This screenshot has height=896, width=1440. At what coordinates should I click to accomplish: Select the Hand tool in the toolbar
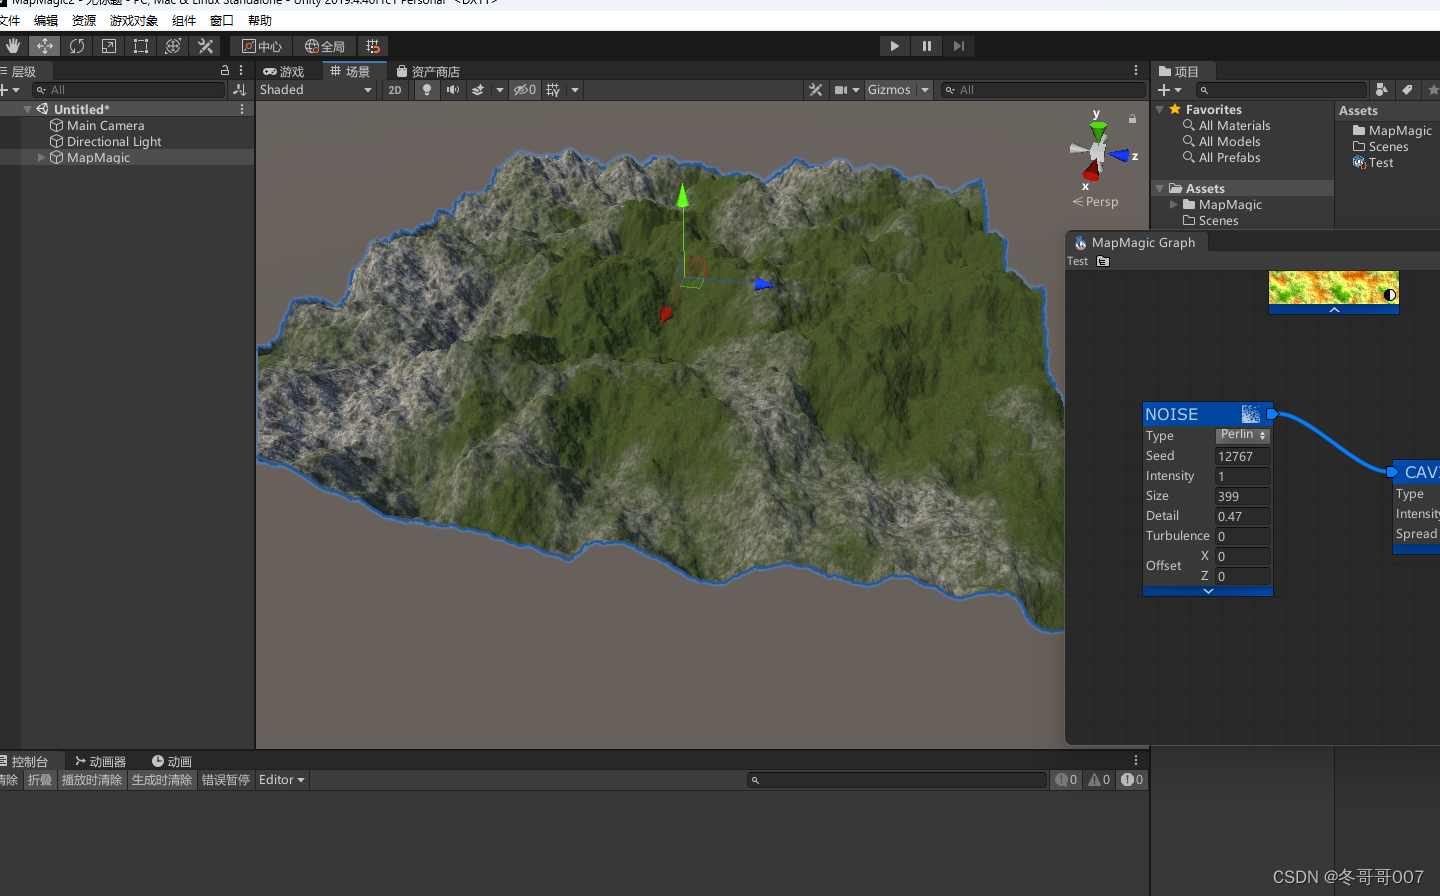tap(13, 45)
